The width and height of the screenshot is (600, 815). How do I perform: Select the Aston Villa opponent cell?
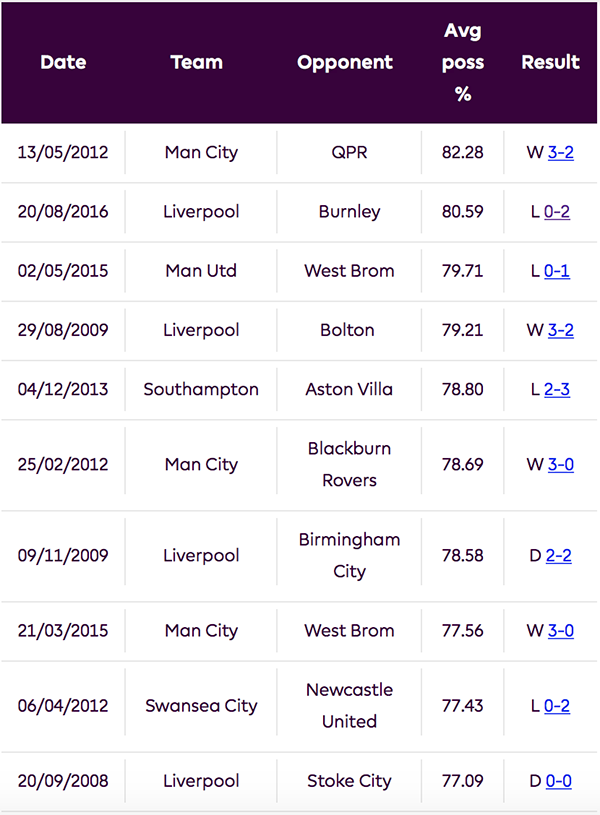[x=349, y=389]
